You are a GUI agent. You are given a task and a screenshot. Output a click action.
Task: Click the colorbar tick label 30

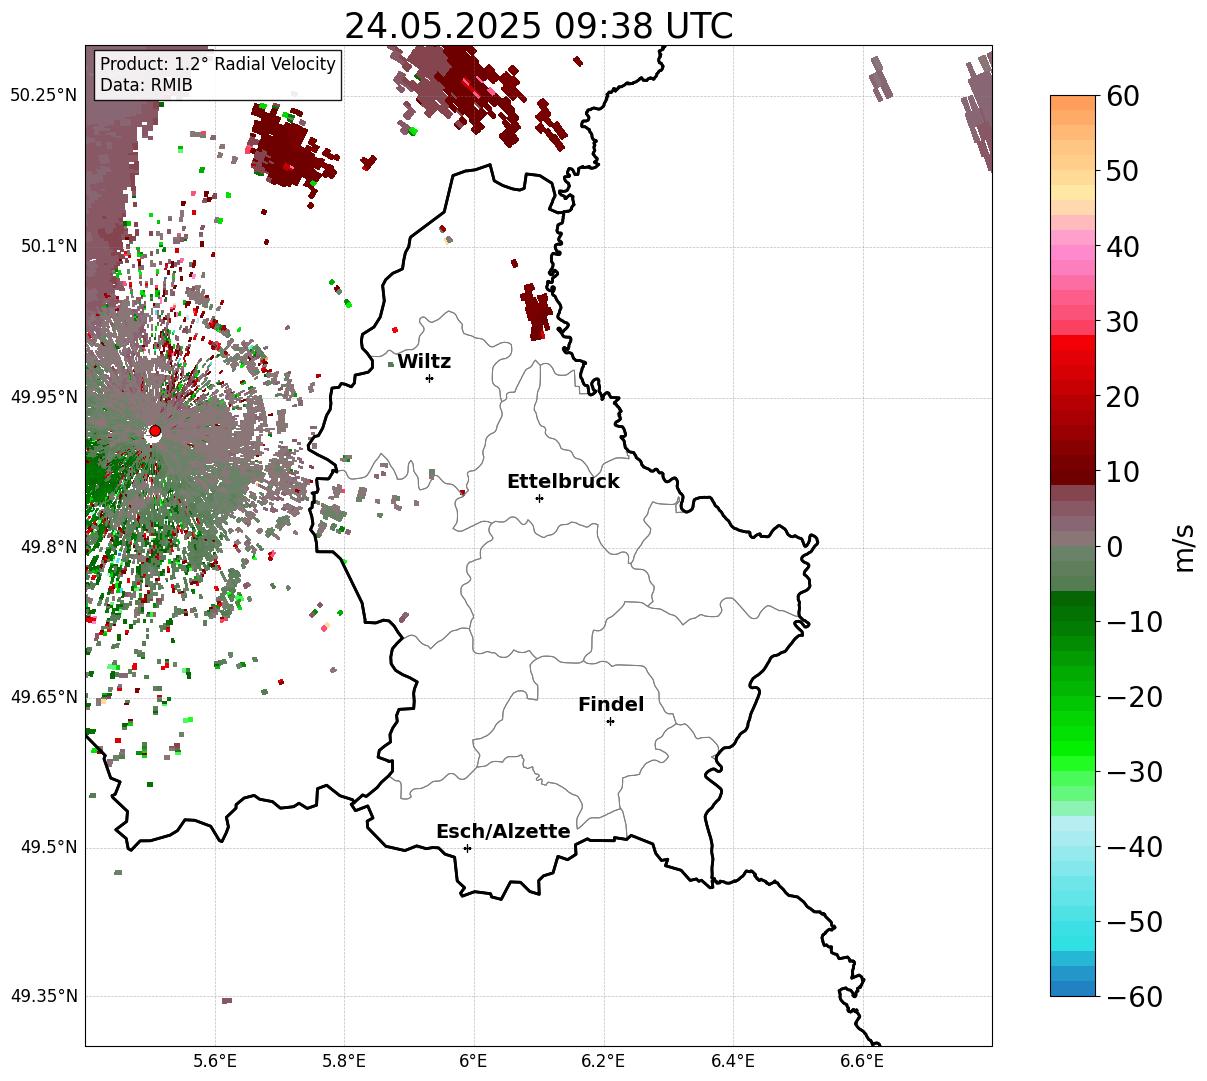pos(1122,322)
